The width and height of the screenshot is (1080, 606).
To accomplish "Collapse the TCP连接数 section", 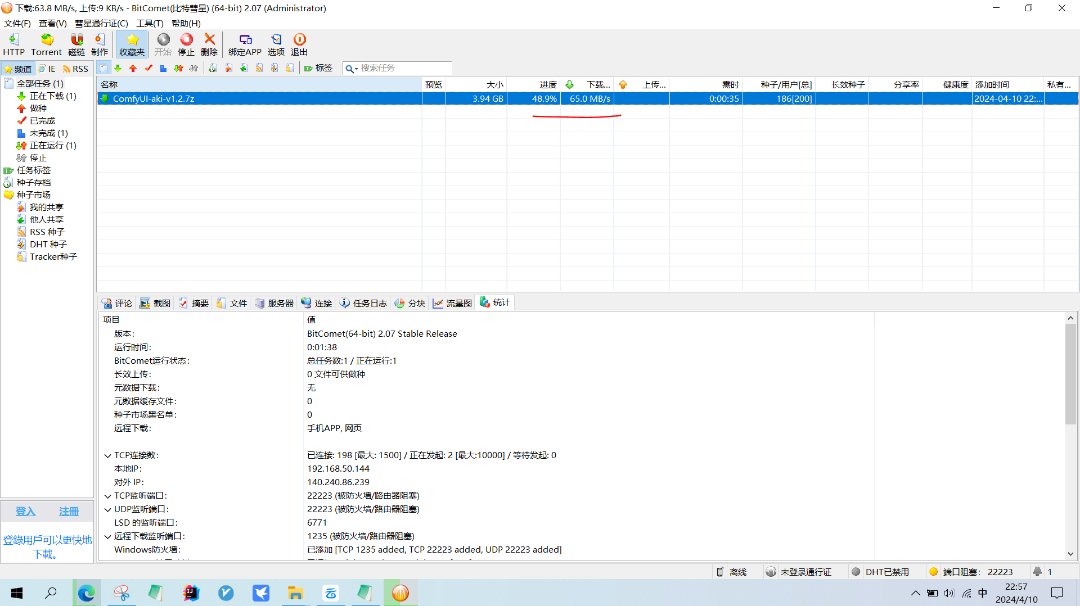I will (x=107, y=455).
